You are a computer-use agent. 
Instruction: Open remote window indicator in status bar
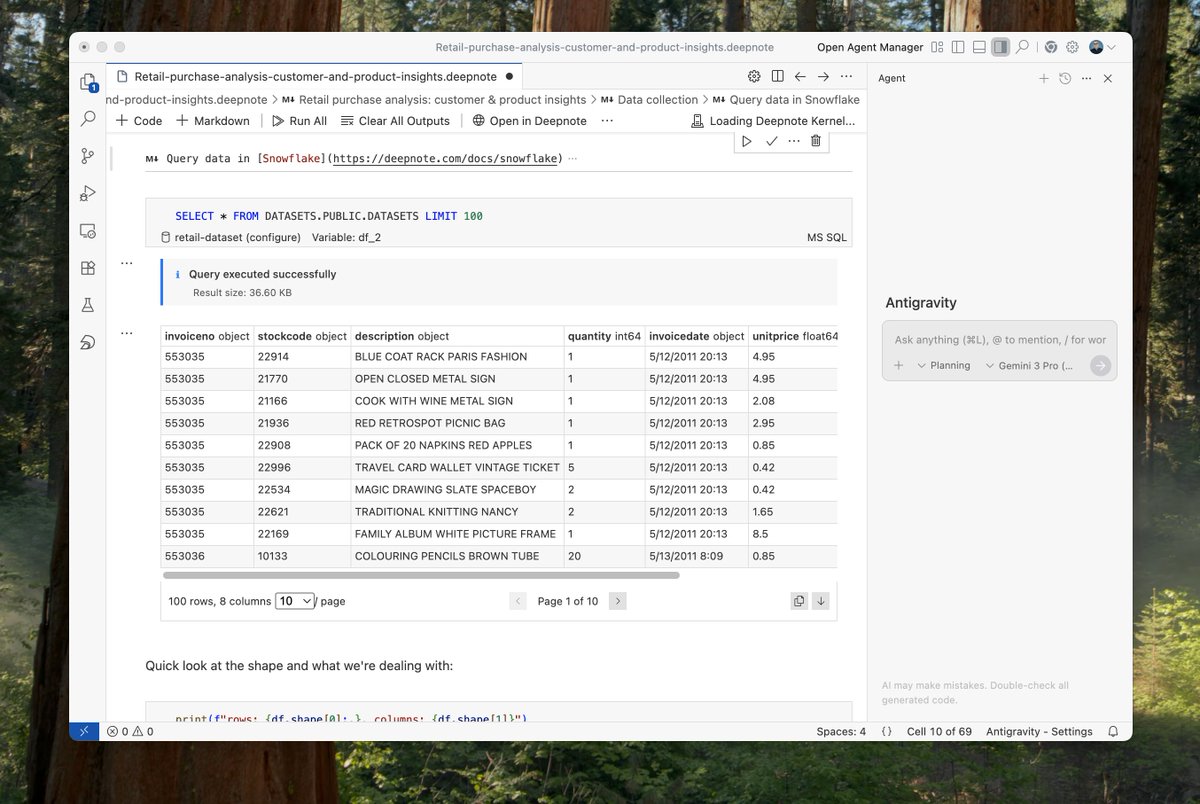click(84, 731)
